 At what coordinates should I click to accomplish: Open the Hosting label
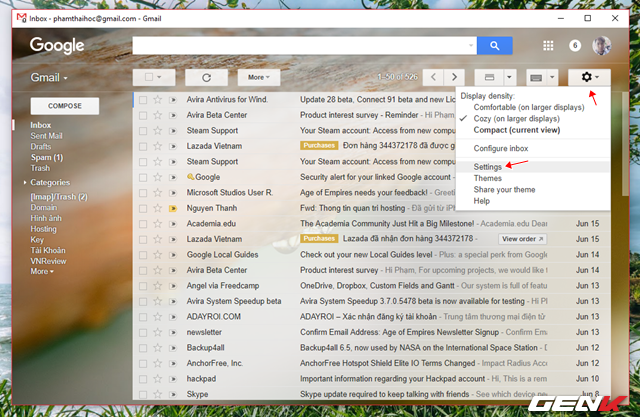(x=43, y=229)
